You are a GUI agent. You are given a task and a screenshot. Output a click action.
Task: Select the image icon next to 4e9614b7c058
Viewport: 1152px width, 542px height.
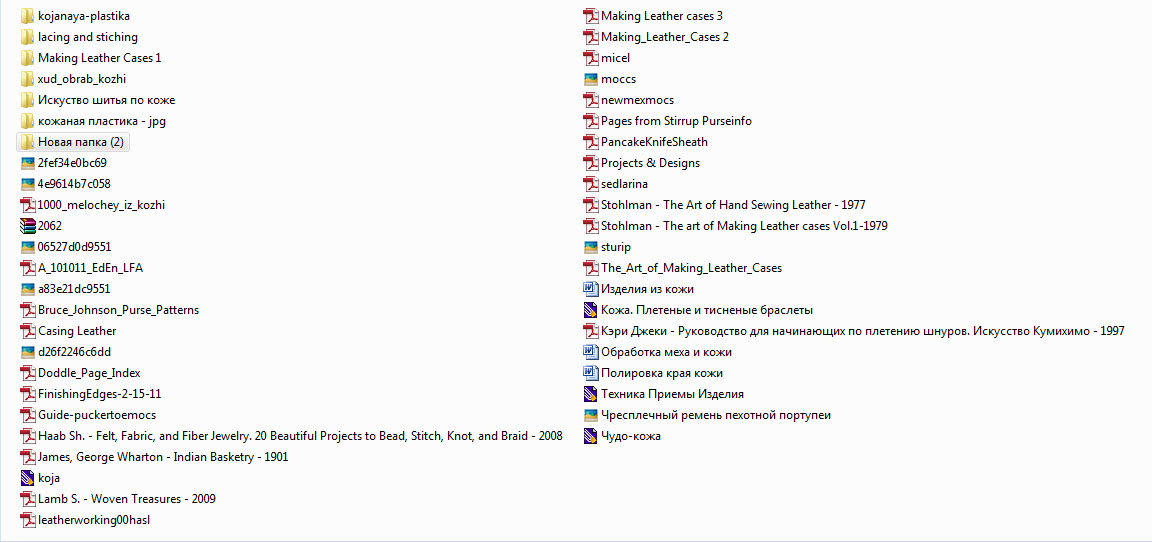click(27, 184)
